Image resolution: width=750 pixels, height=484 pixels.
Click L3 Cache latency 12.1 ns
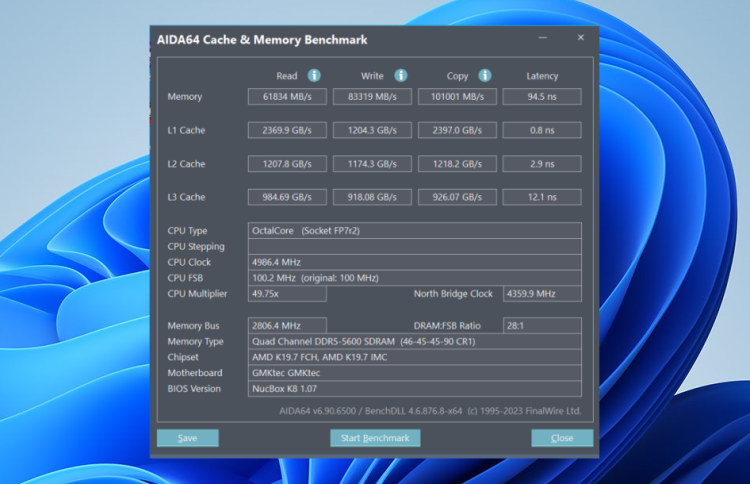[542, 197]
